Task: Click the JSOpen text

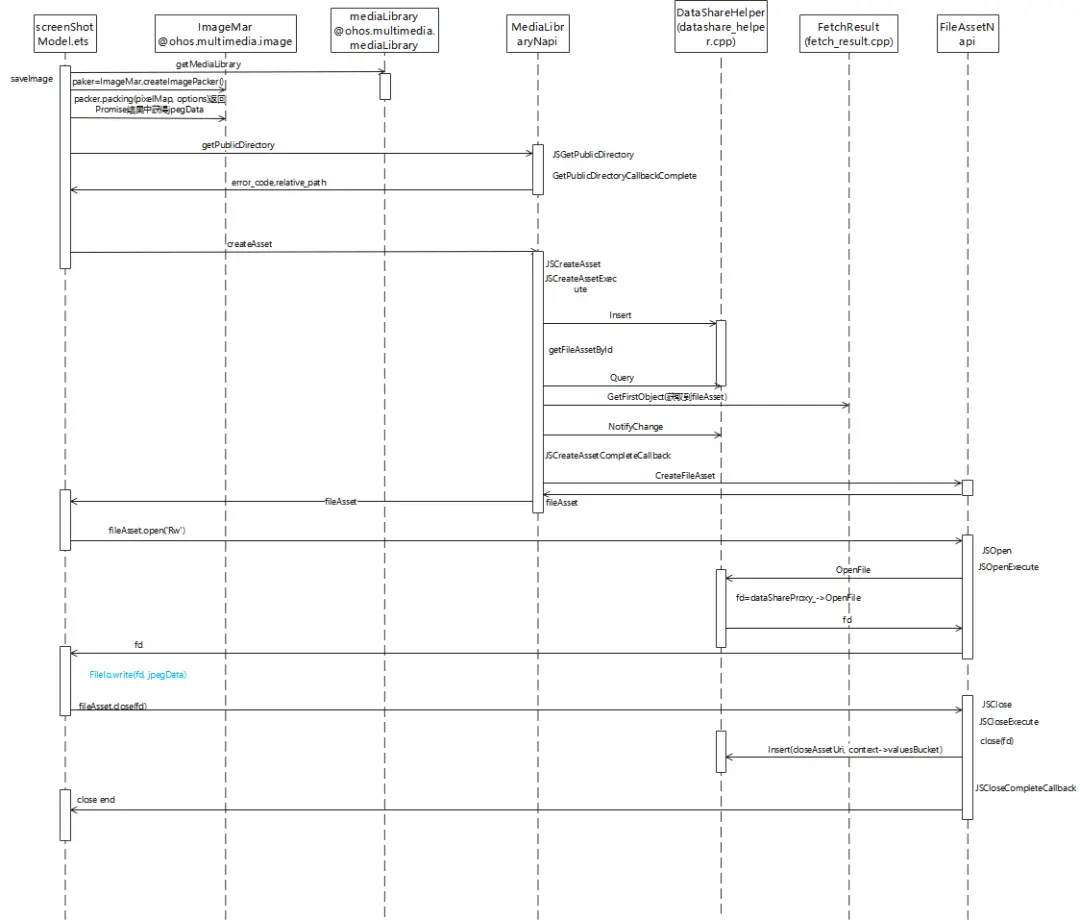Action: click(997, 551)
